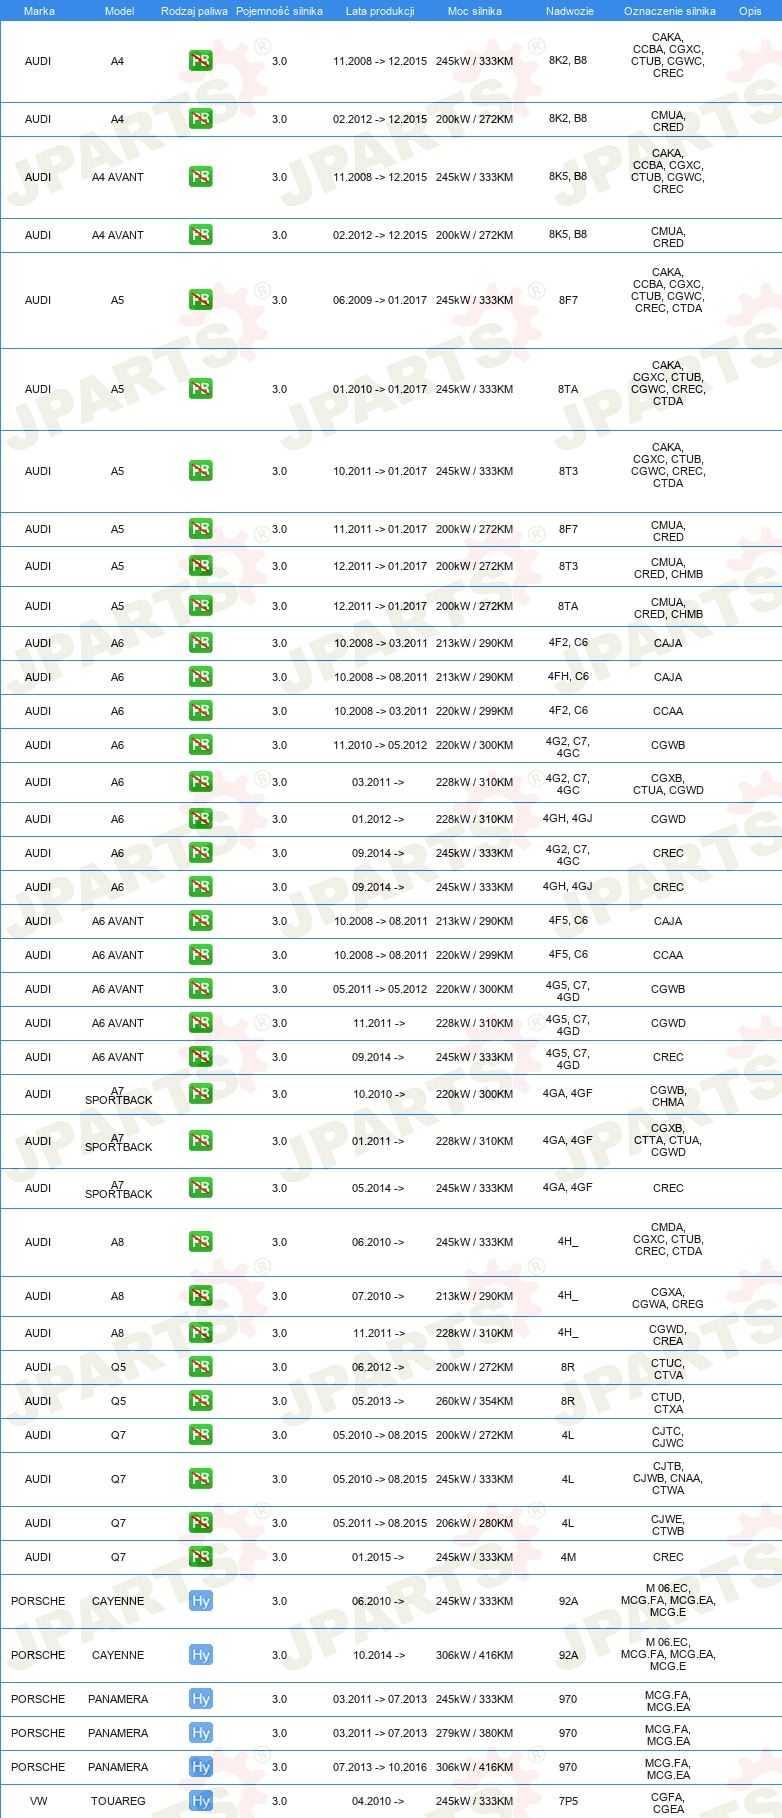Click petrol icon in A4 AVANT 245kW row
This screenshot has height=1818, width=782.
pyautogui.click(x=201, y=177)
